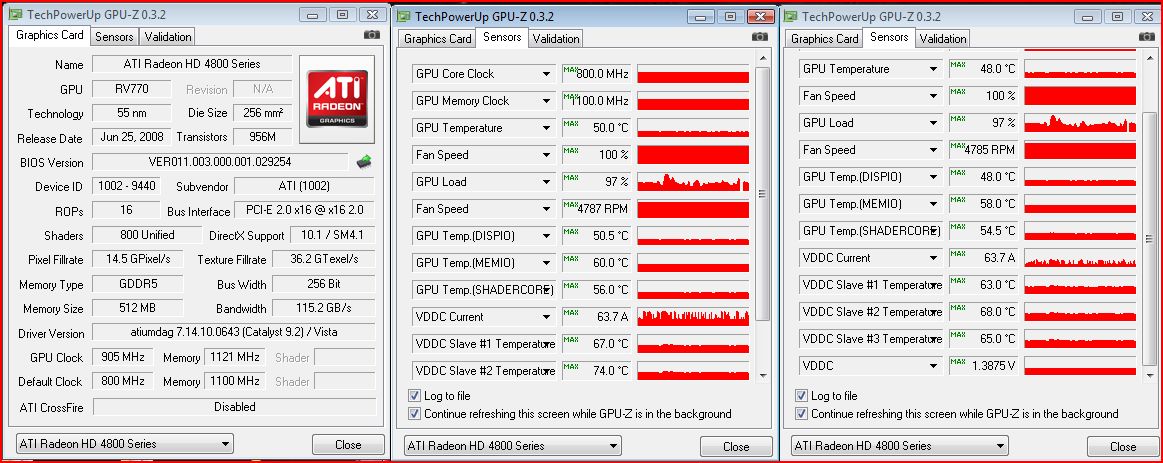Click the GPU Clock 905 MHz field
The image size is (1163, 463).
pyautogui.click(x=122, y=357)
